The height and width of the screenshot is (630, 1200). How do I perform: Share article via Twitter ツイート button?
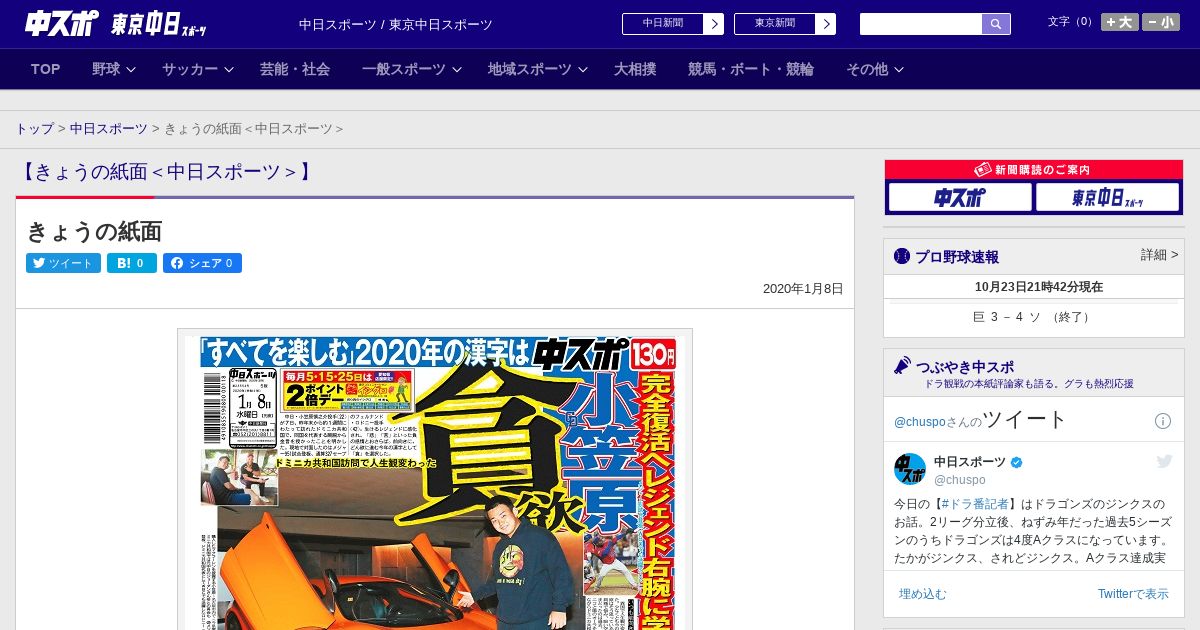[x=63, y=263]
